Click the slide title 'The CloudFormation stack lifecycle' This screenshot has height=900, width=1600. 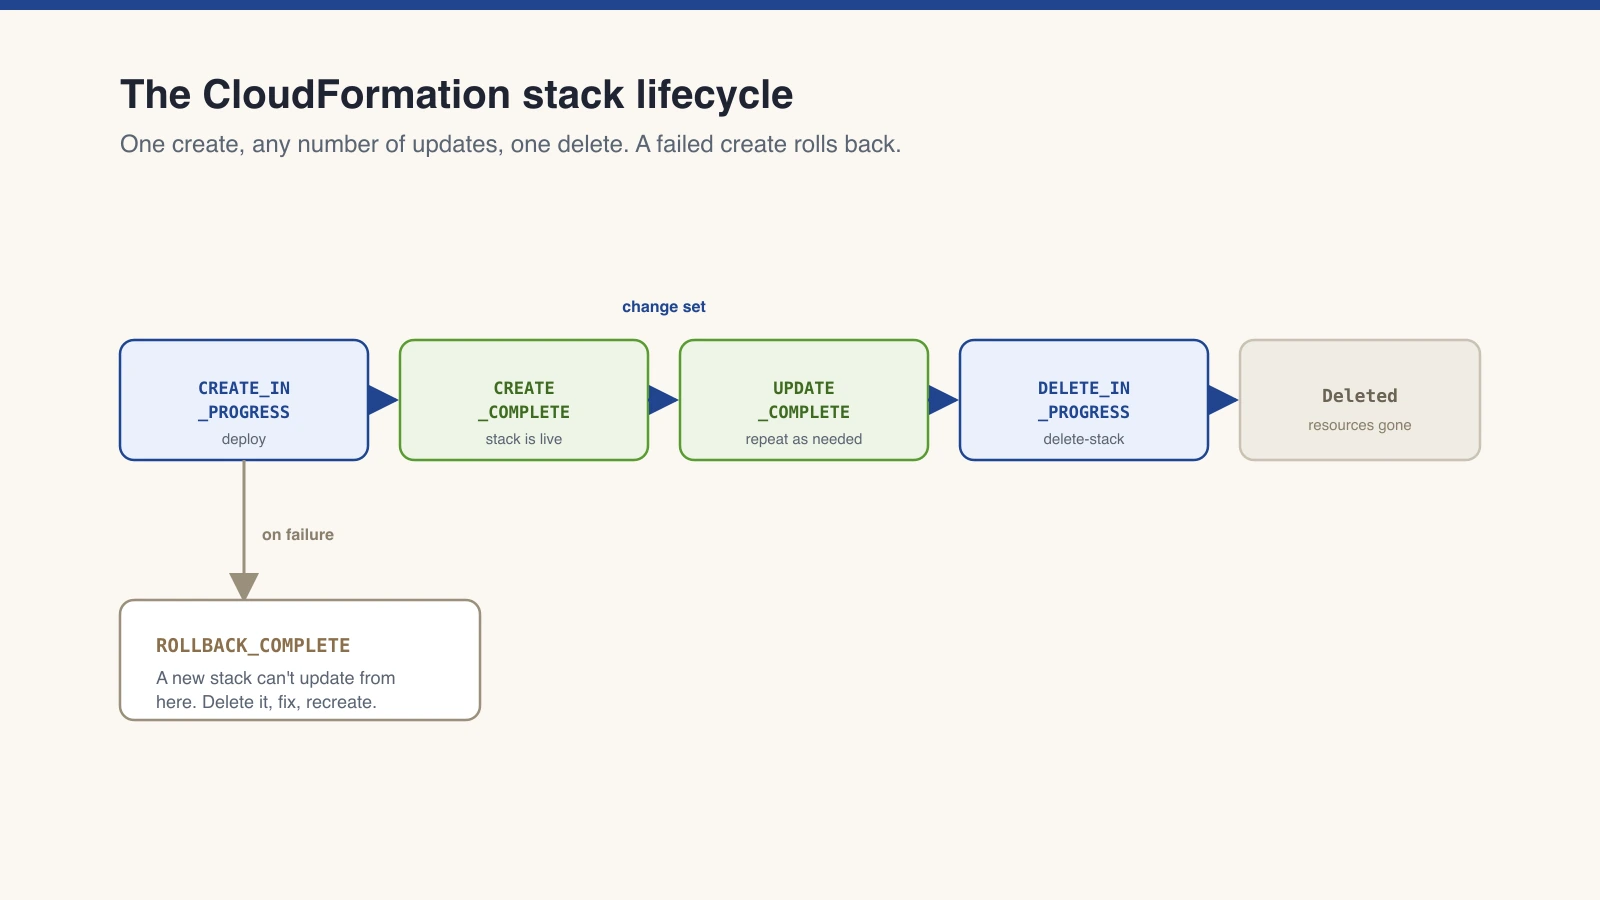[x=457, y=95]
